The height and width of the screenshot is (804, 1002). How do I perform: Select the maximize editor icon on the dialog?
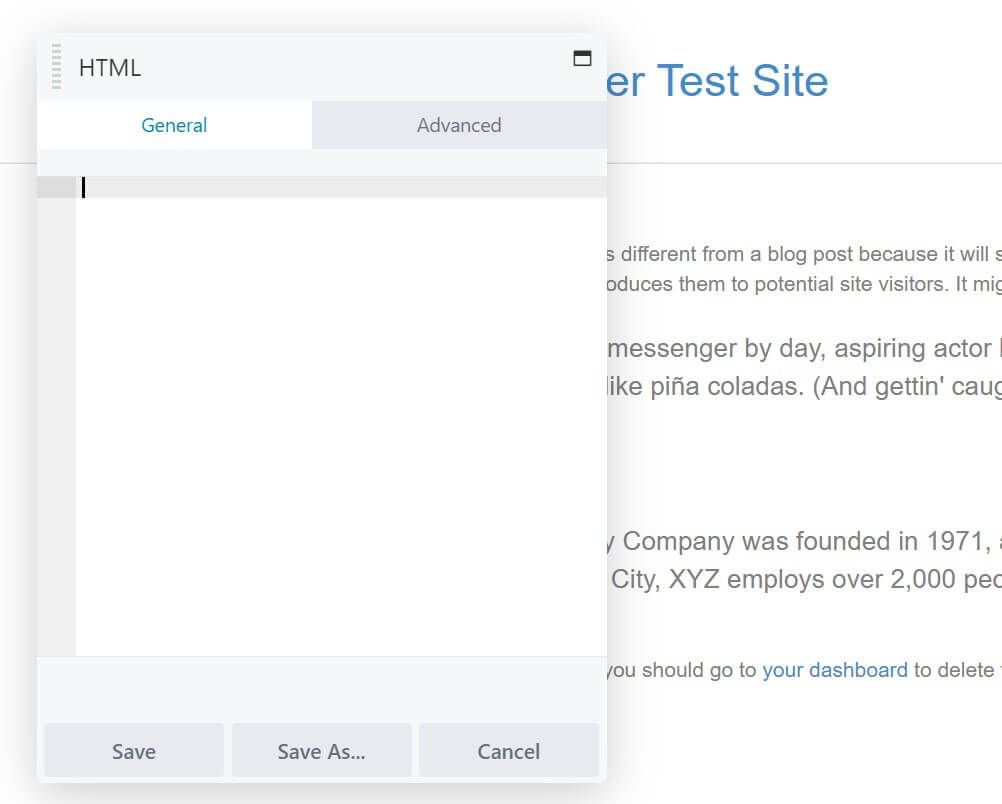pyautogui.click(x=581, y=58)
